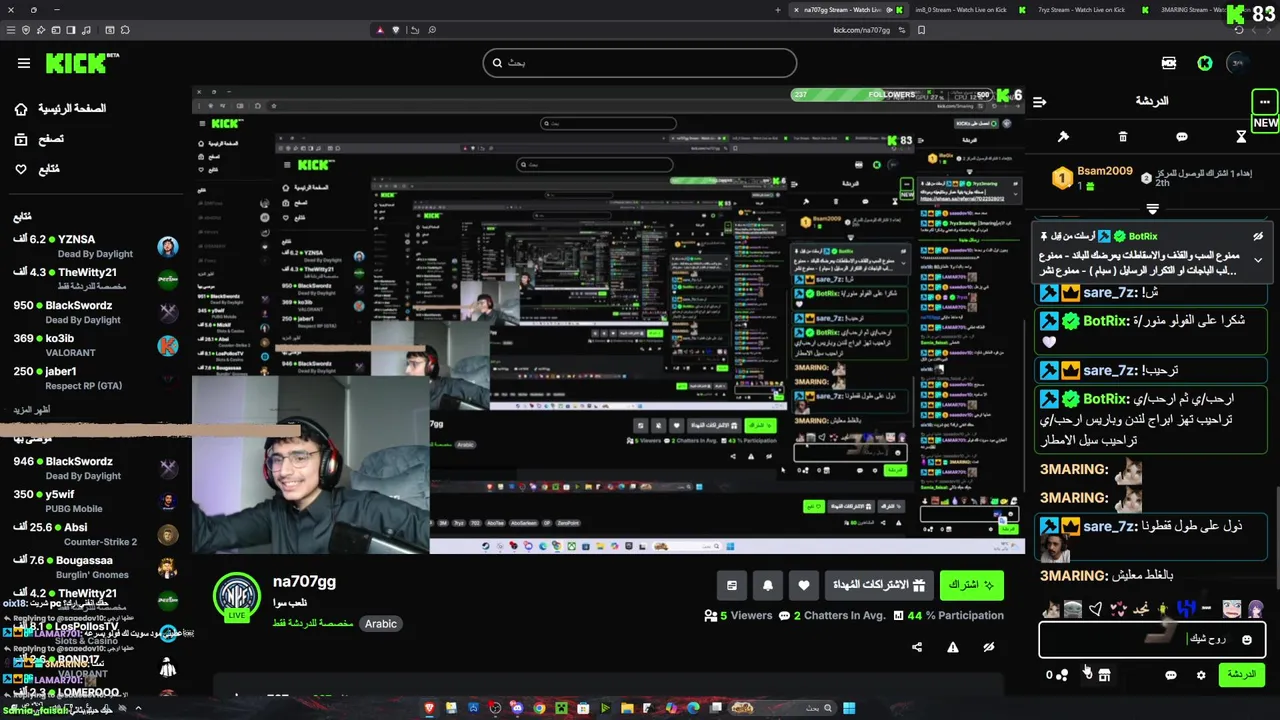Viewport: 1280px width, 720px height.
Task: Click the Arabic language tag
Action: point(381,623)
